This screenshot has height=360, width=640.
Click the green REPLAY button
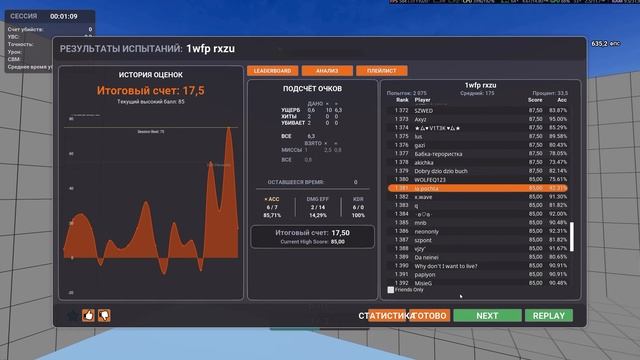point(549,316)
